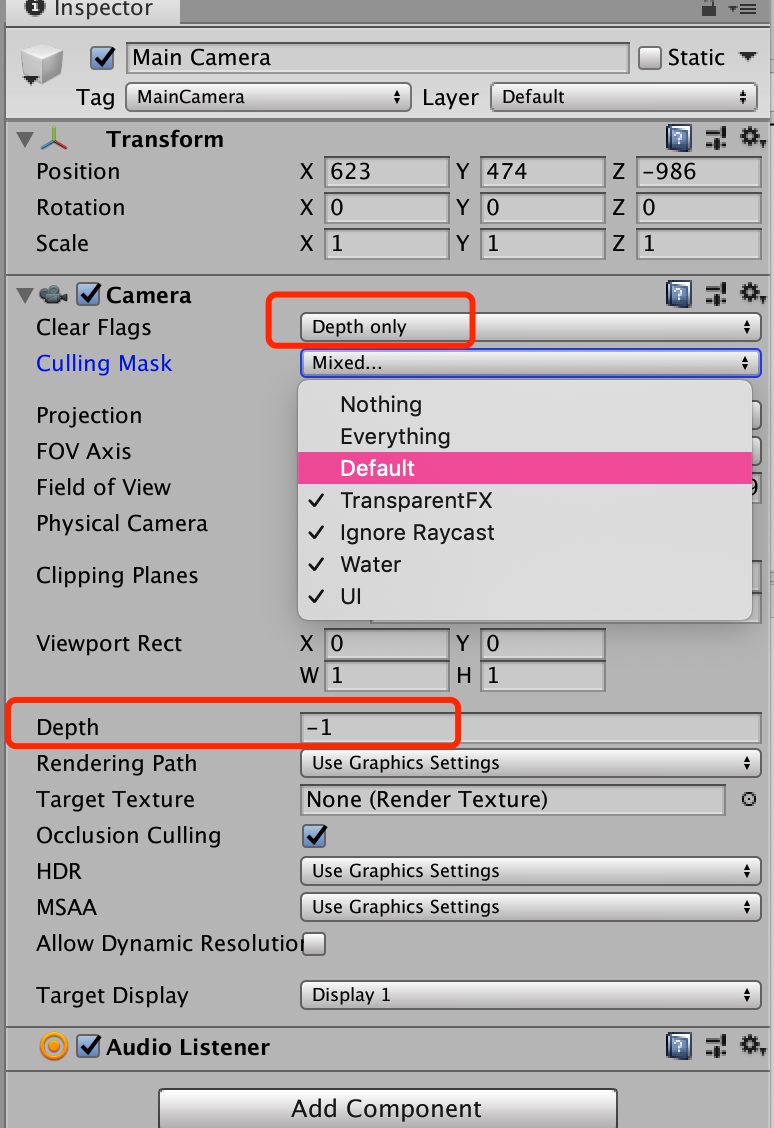This screenshot has width=774, height=1128.
Task: Uncheck Water in the Culling Mask menu
Action: point(371,564)
